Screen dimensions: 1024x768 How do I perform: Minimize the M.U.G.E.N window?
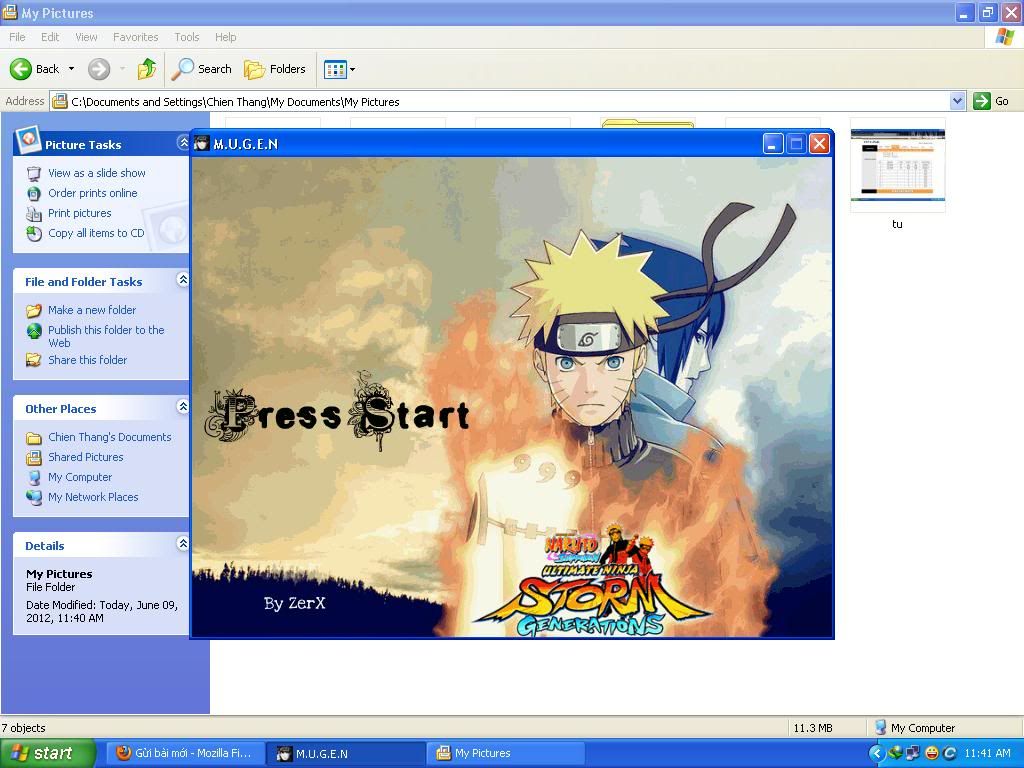click(773, 144)
